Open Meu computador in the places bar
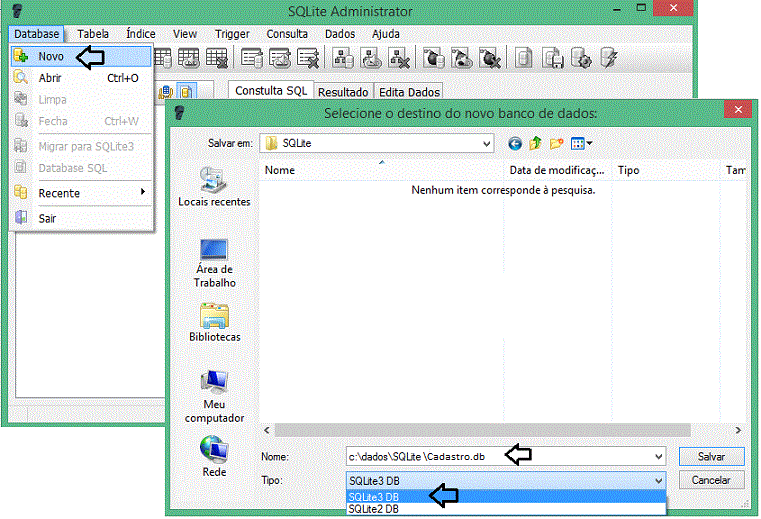The image size is (761, 519). (x=214, y=397)
